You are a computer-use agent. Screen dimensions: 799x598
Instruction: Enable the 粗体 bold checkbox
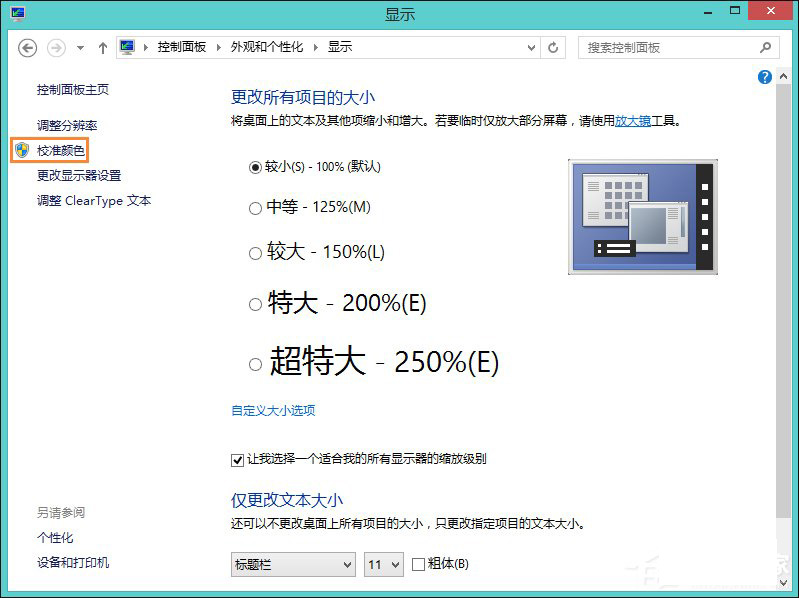(x=419, y=565)
